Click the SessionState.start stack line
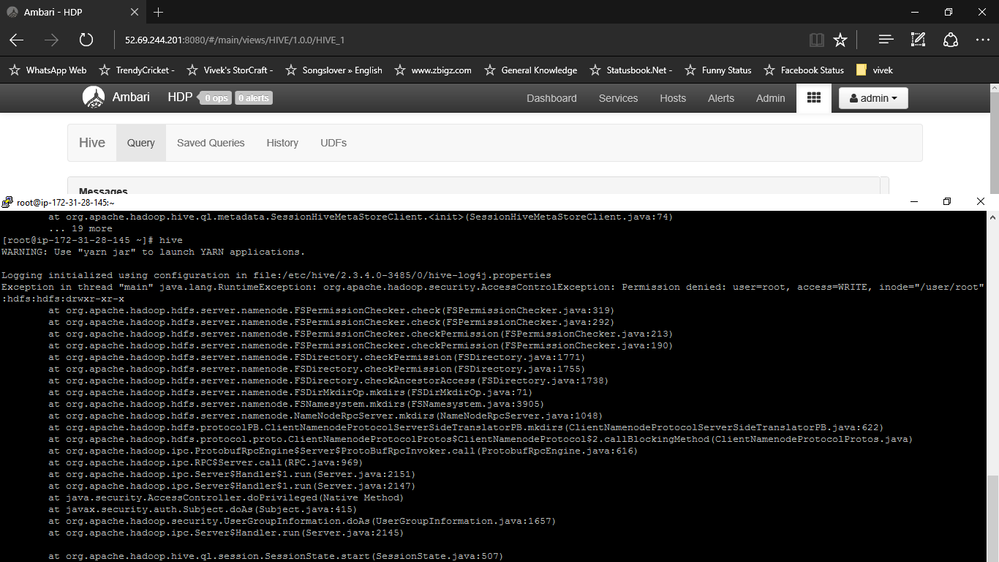The width and height of the screenshot is (999, 562). point(275,556)
